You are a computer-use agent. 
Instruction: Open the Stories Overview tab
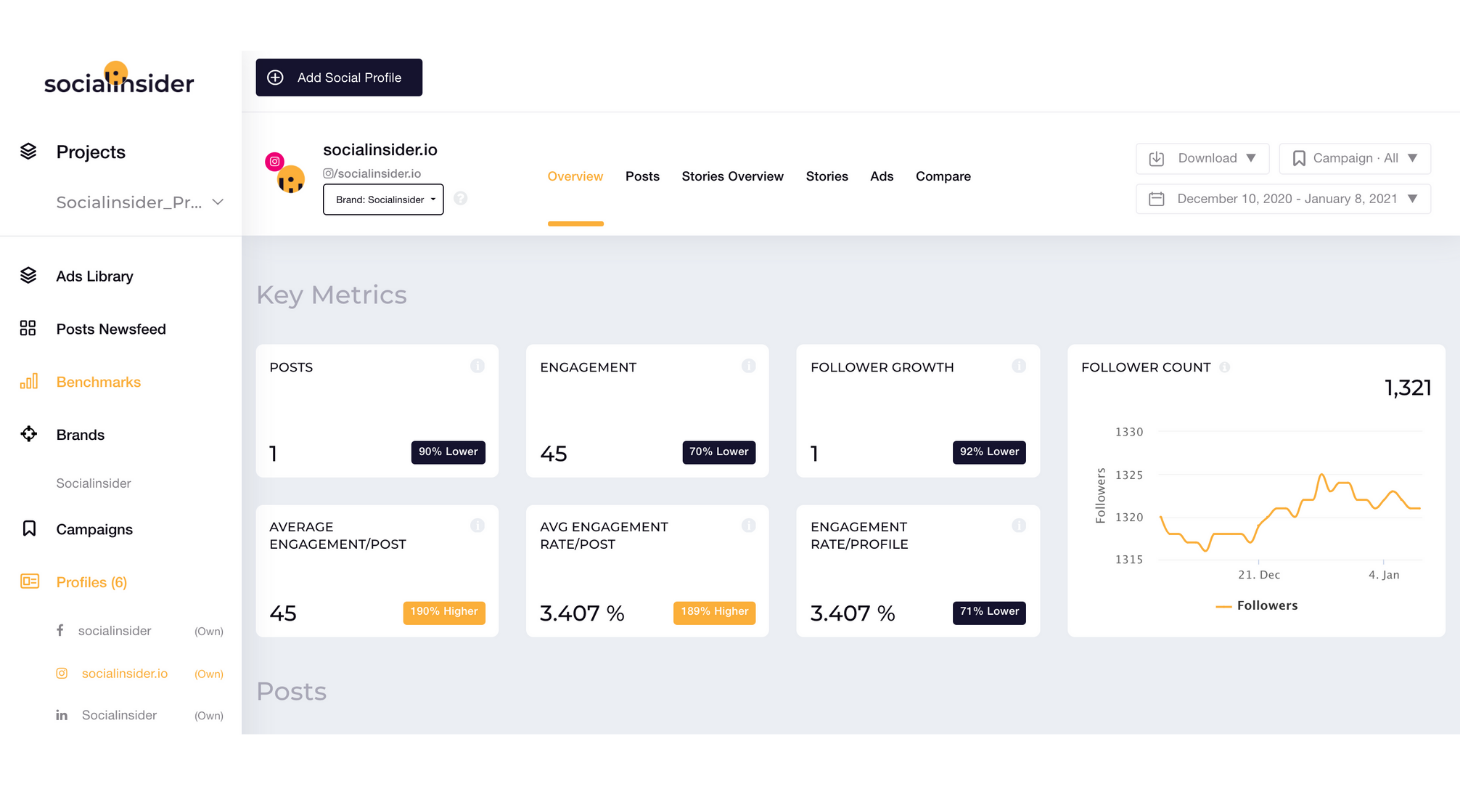tap(733, 176)
